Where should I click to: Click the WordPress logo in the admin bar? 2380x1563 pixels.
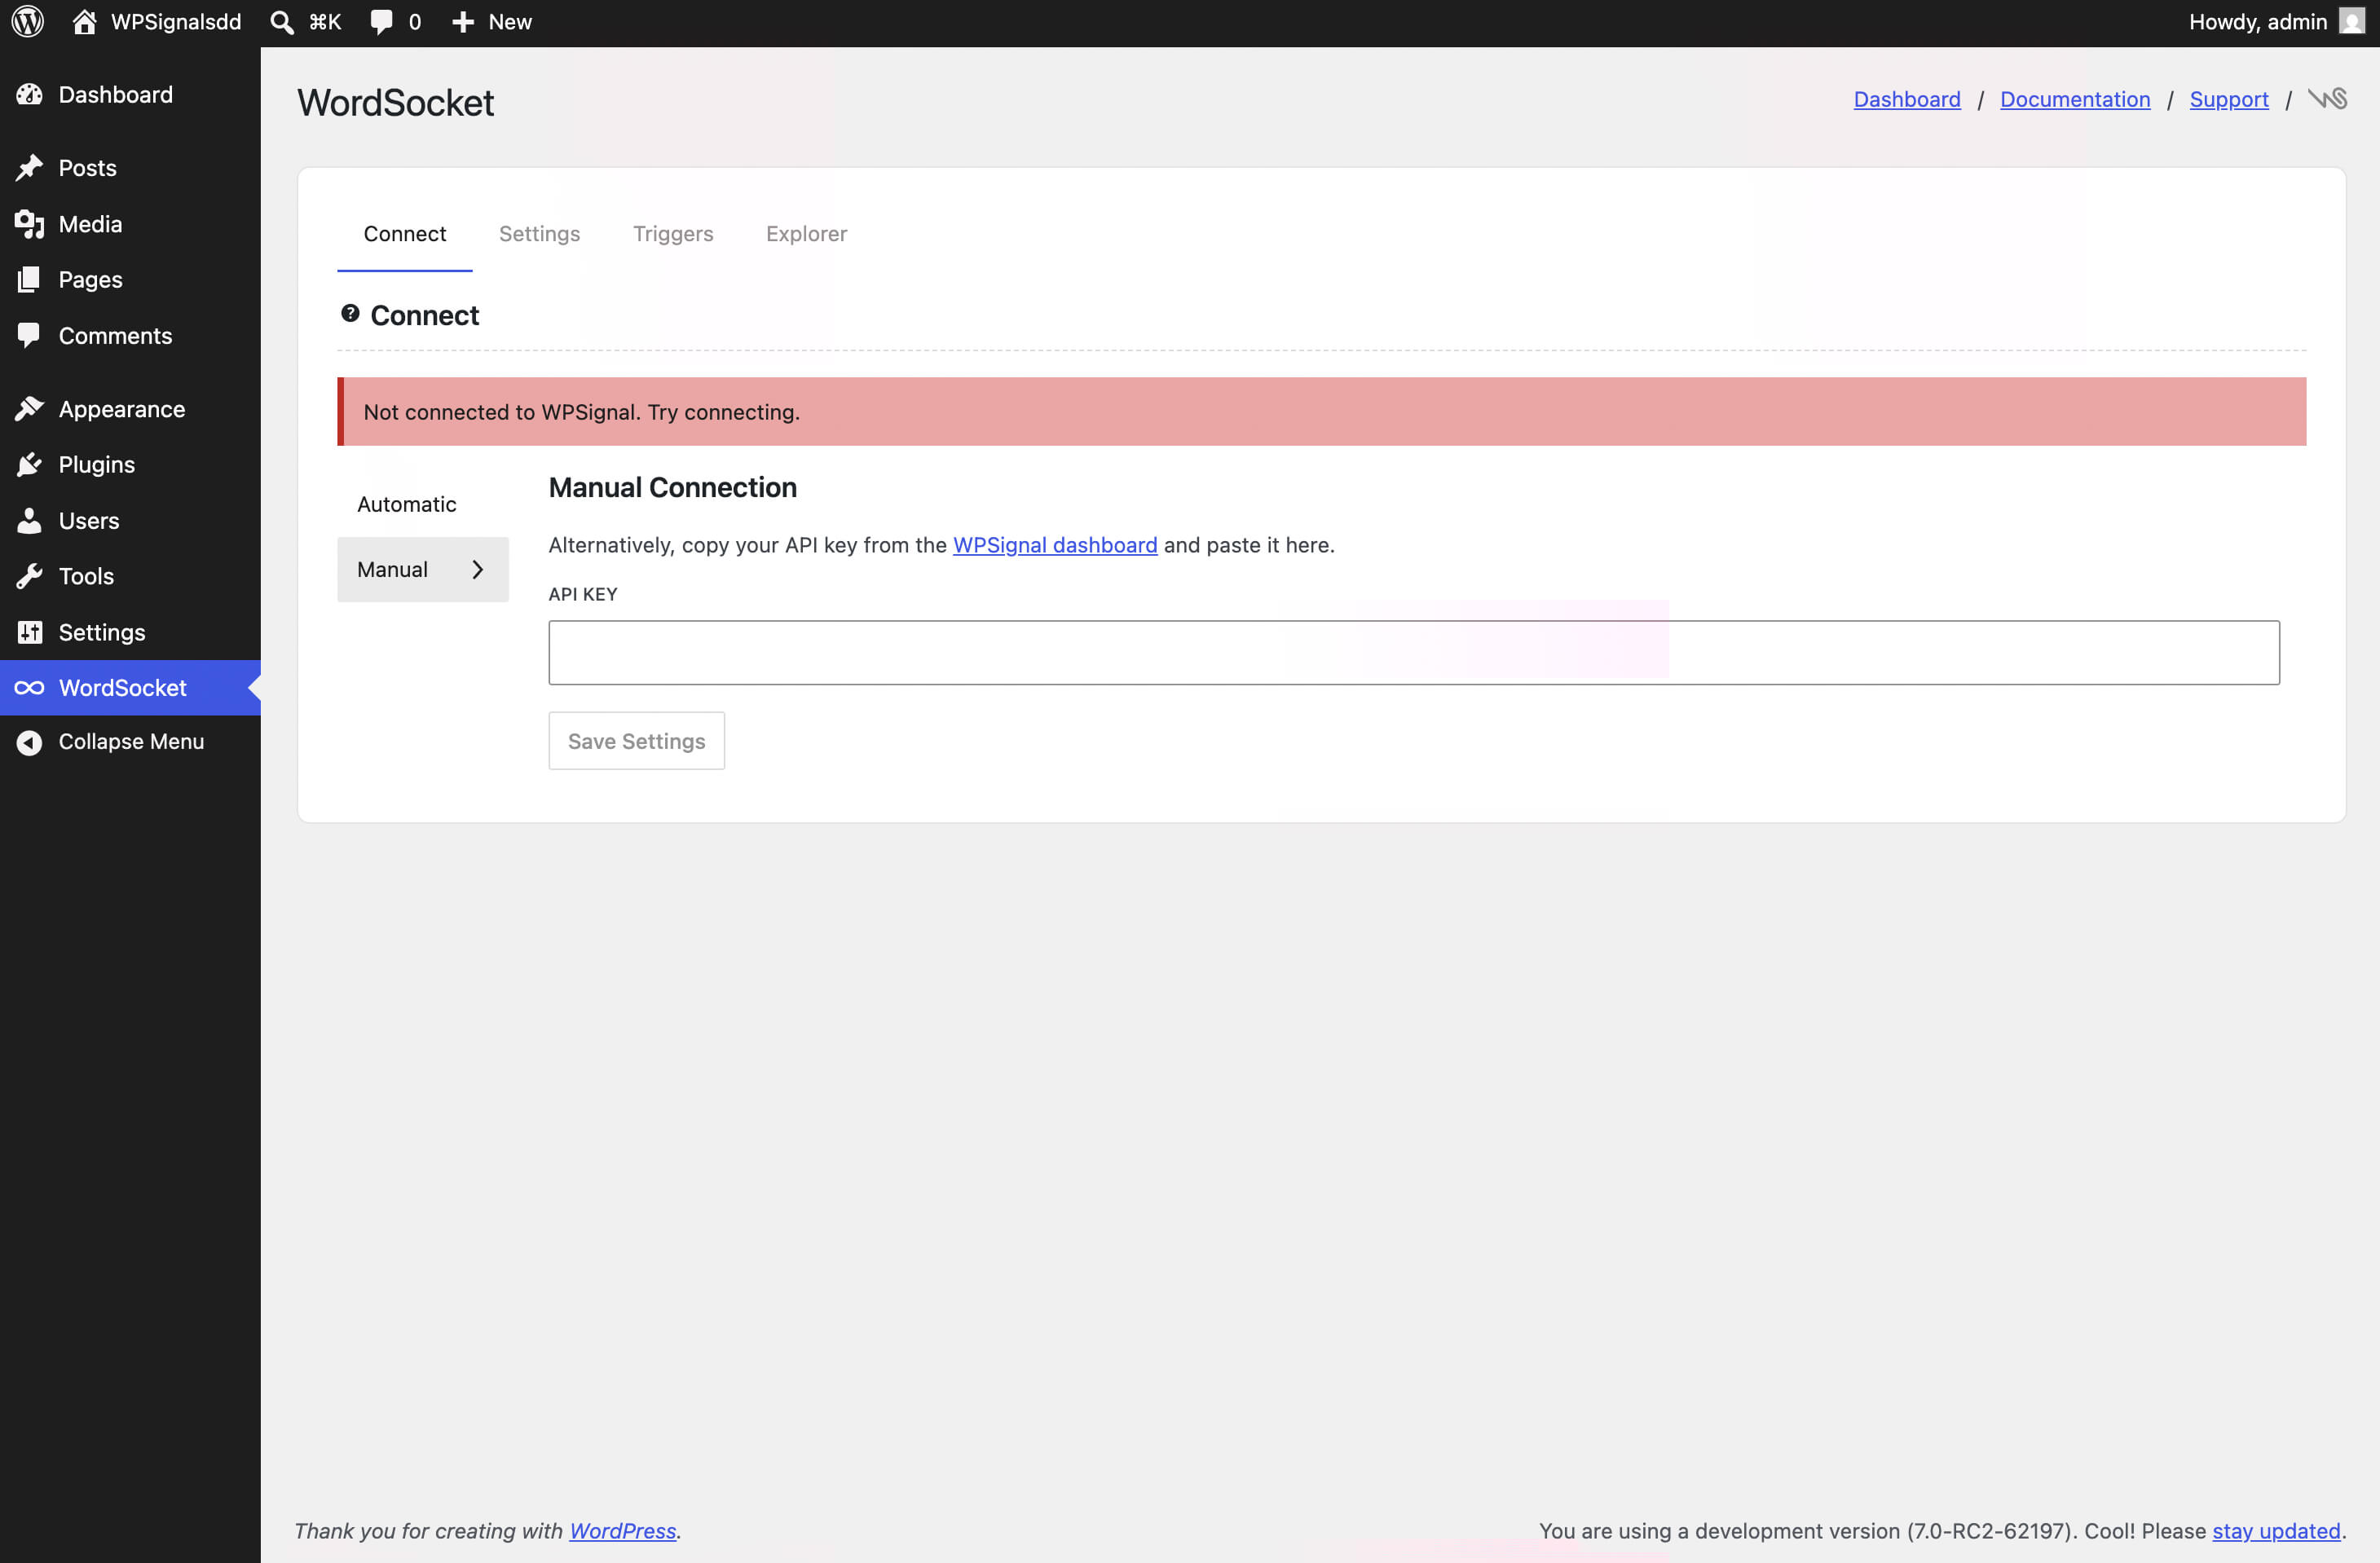click(26, 21)
